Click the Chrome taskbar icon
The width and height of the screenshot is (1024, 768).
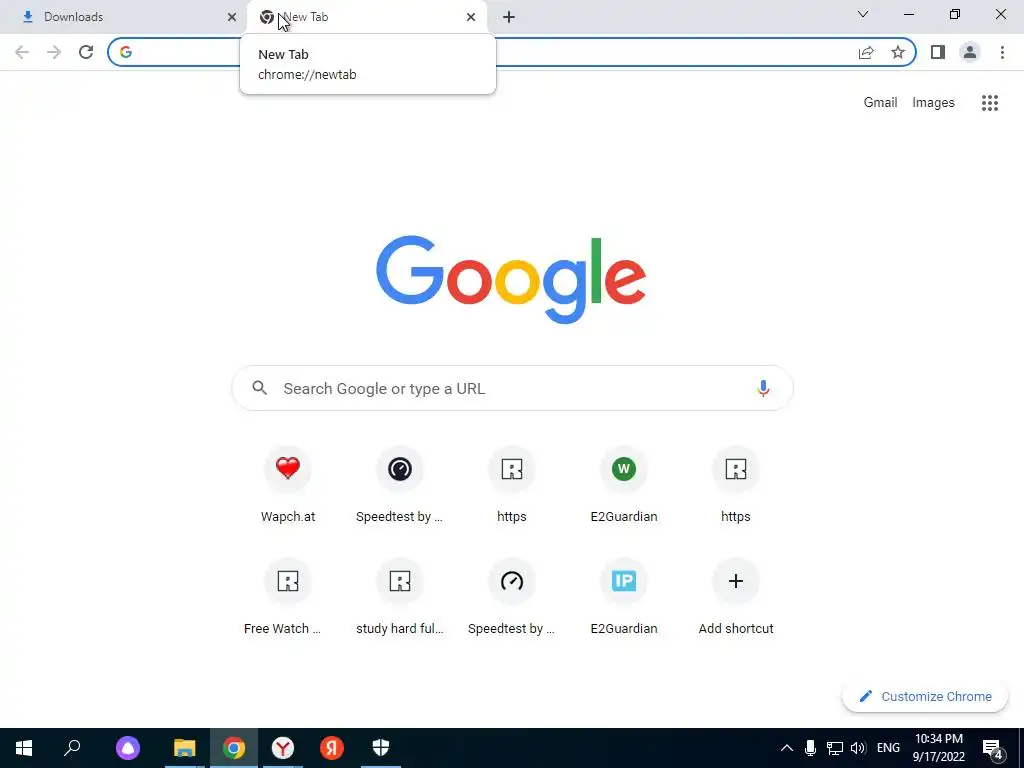click(234, 748)
